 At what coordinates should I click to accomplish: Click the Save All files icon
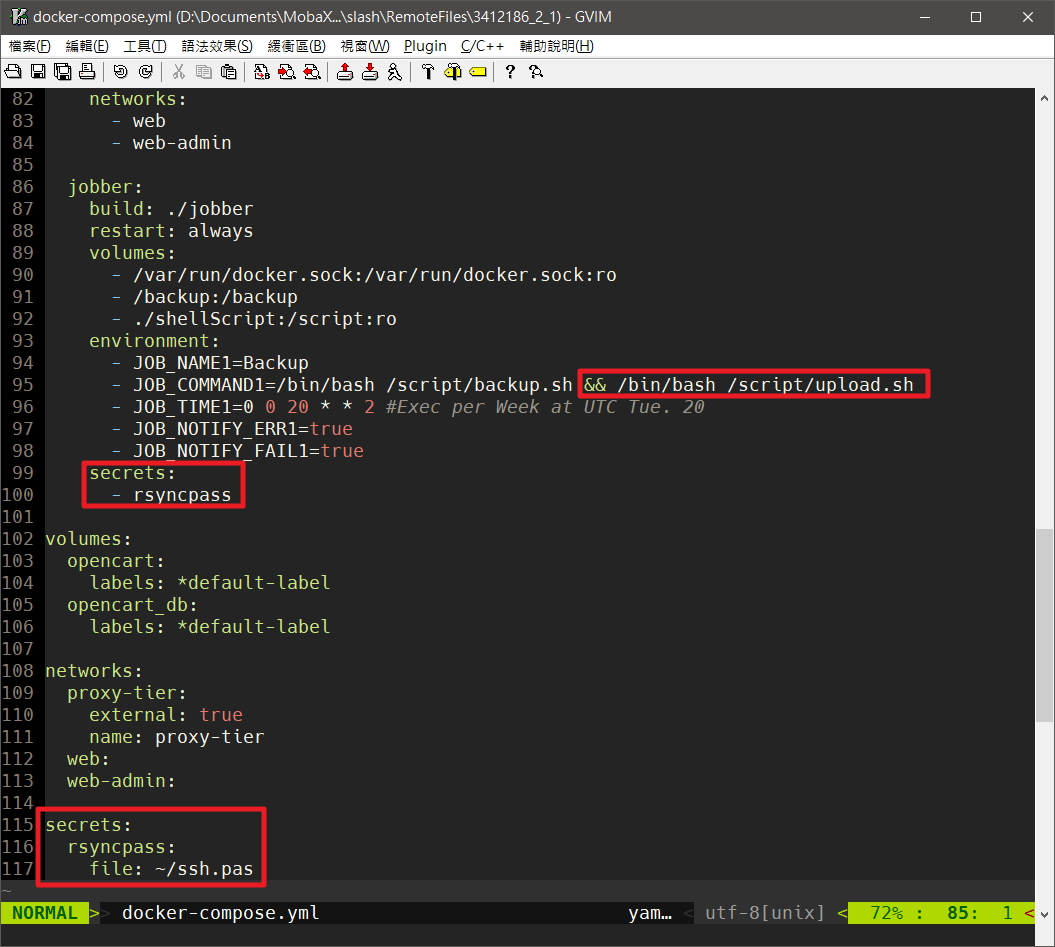tap(62, 71)
